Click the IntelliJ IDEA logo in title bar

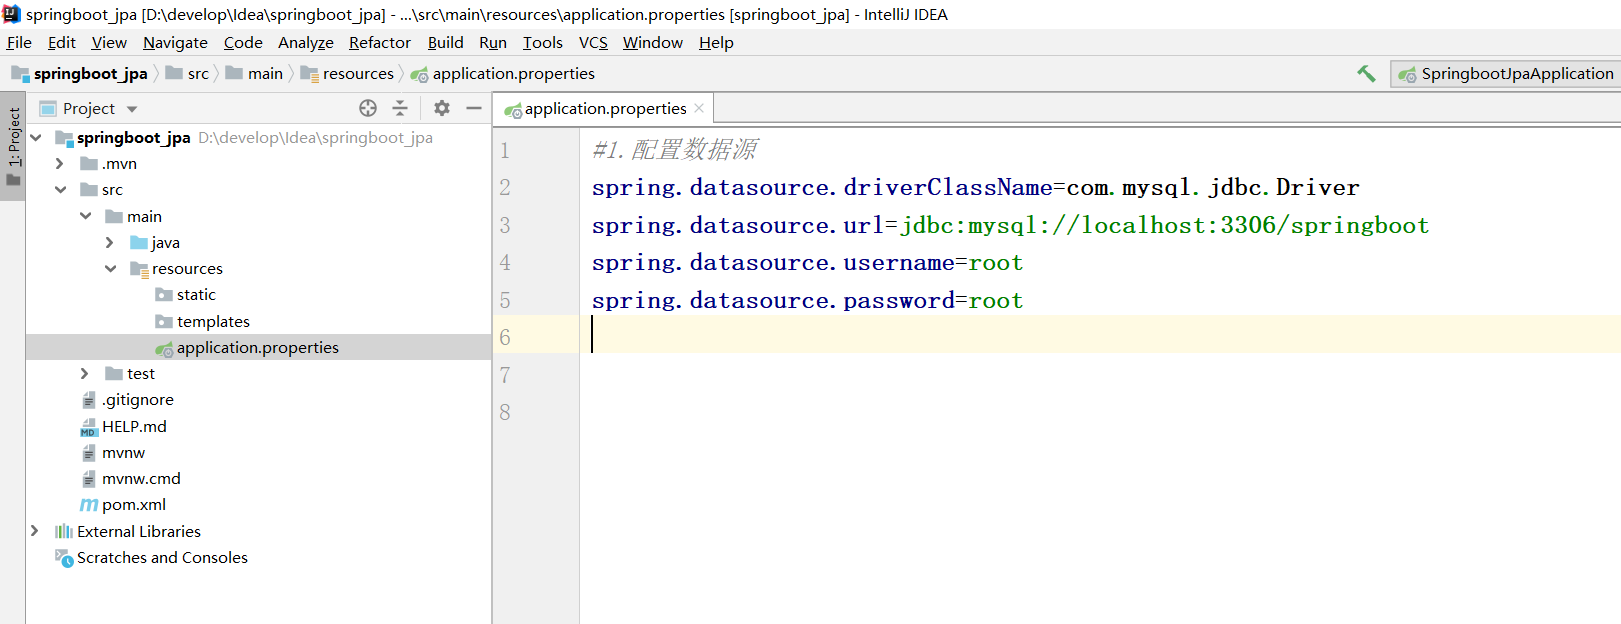click(x=11, y=14)
